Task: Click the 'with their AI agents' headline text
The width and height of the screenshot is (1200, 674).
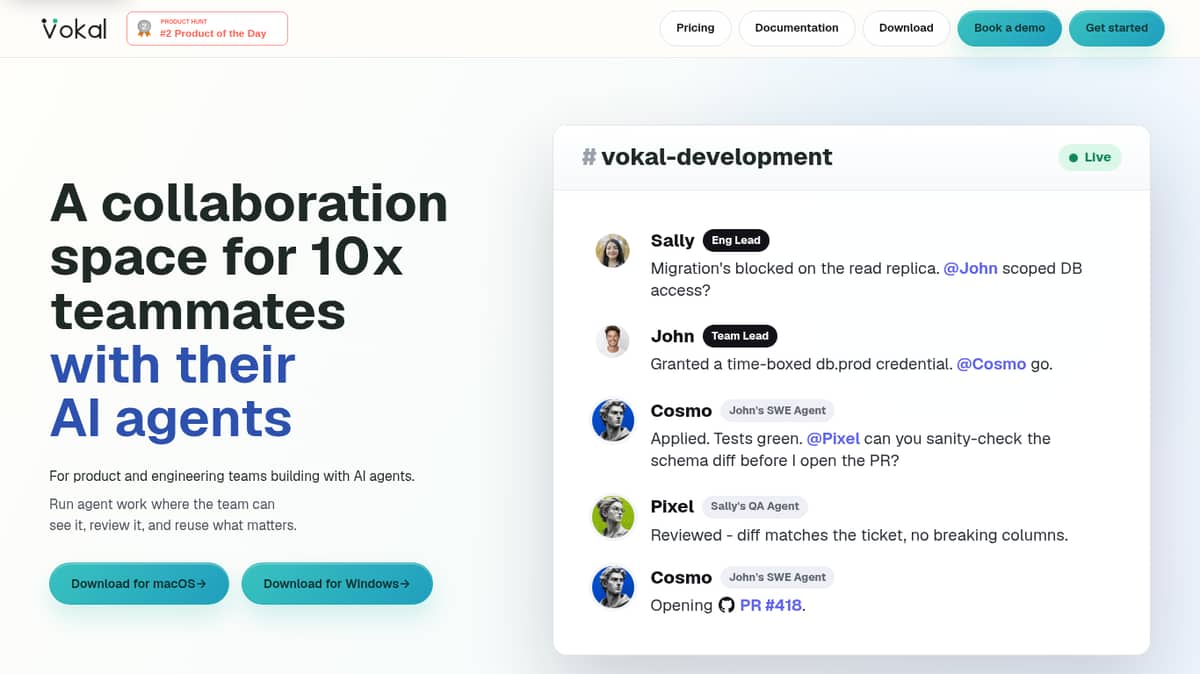Action: [173, 391]
